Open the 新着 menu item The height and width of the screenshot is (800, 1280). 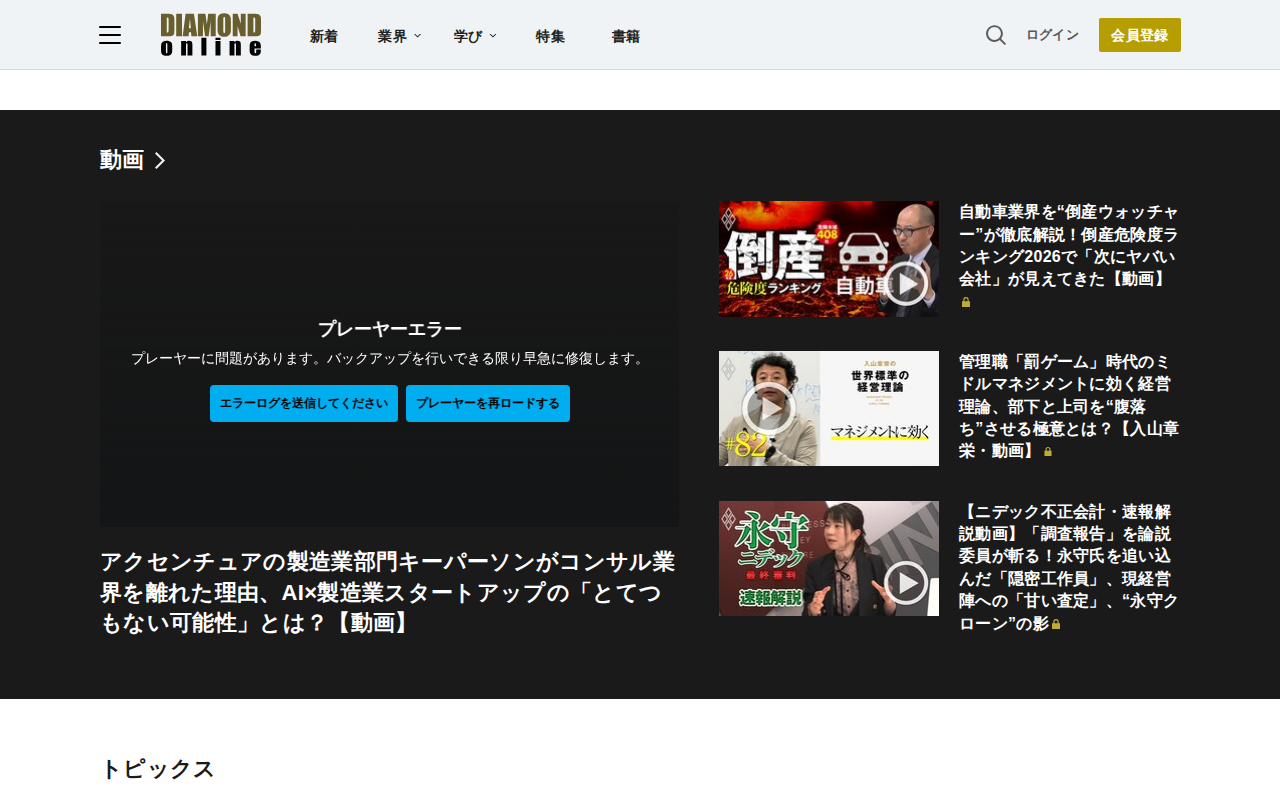point(324,36)
